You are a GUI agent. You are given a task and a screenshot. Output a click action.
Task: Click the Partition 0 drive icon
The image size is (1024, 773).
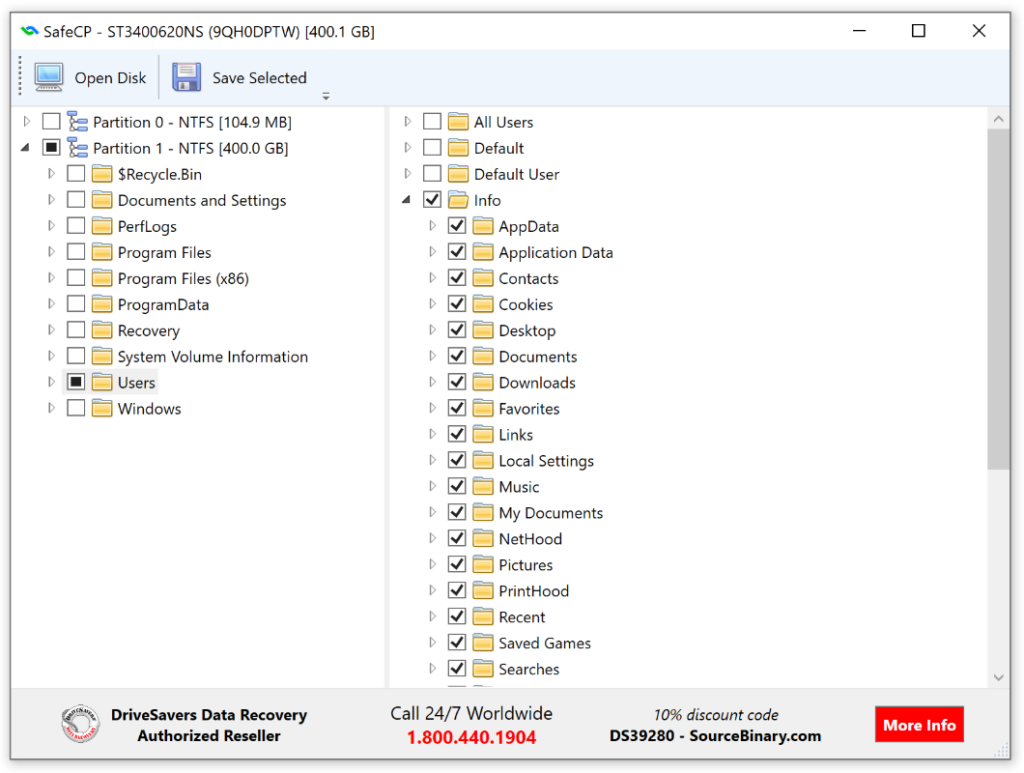[x=78, y=122]
